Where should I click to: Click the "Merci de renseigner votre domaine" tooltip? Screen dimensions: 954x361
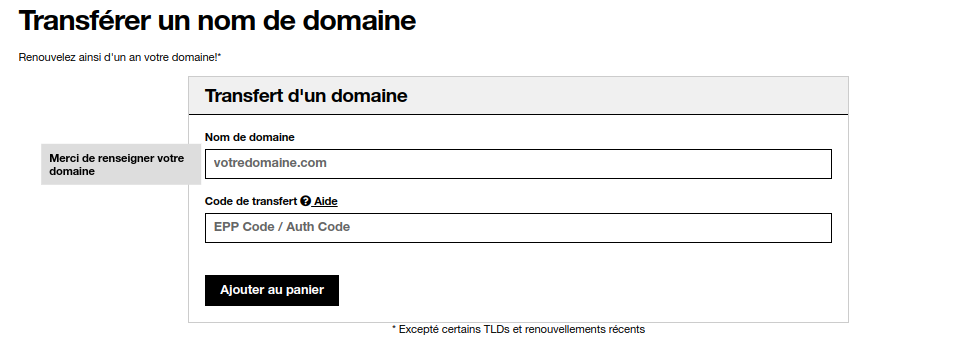pyautogui.click(x=120, y=164)
